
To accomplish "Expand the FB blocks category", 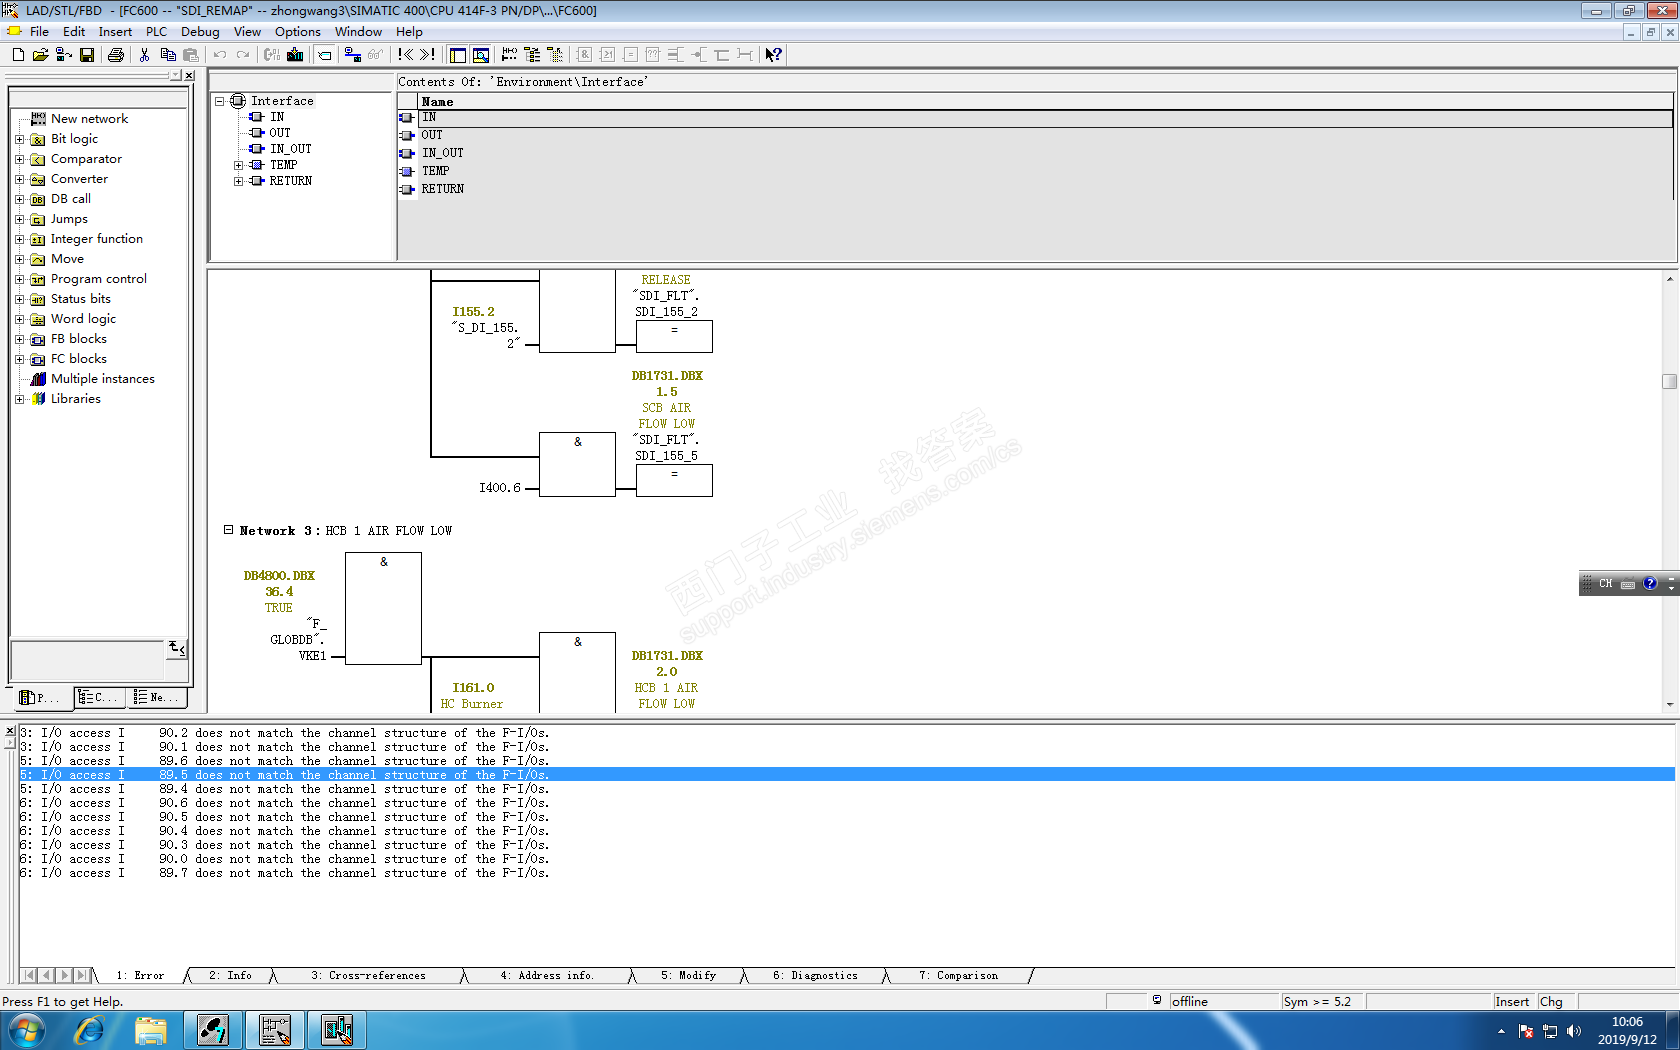I will pyautogui.click(x=19, y=339).
